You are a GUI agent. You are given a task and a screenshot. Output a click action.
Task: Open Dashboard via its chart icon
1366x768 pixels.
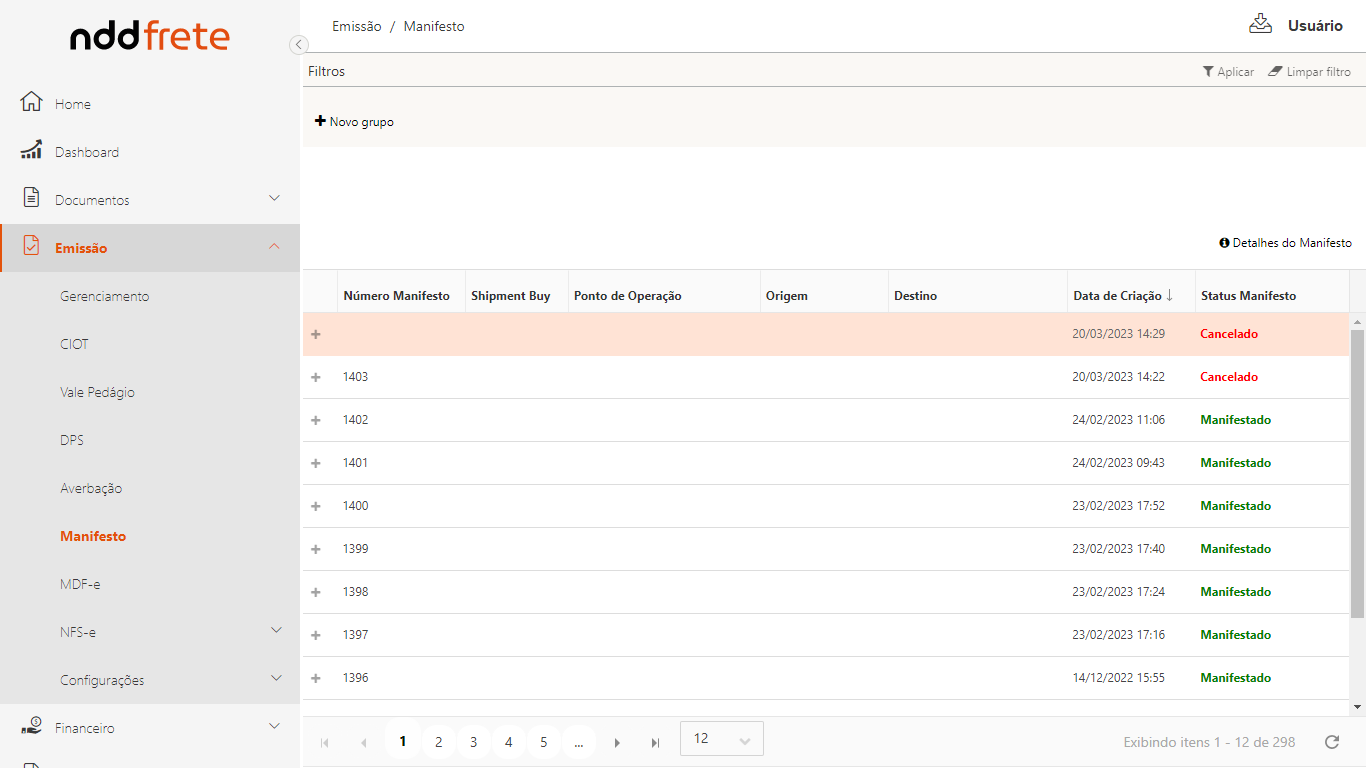click(32, 150)
